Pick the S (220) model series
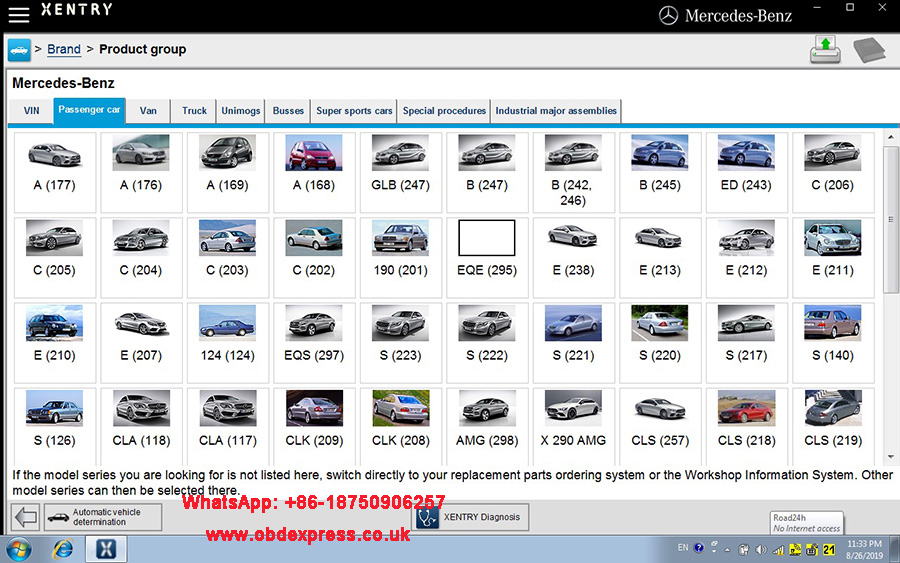 point(660,343)
